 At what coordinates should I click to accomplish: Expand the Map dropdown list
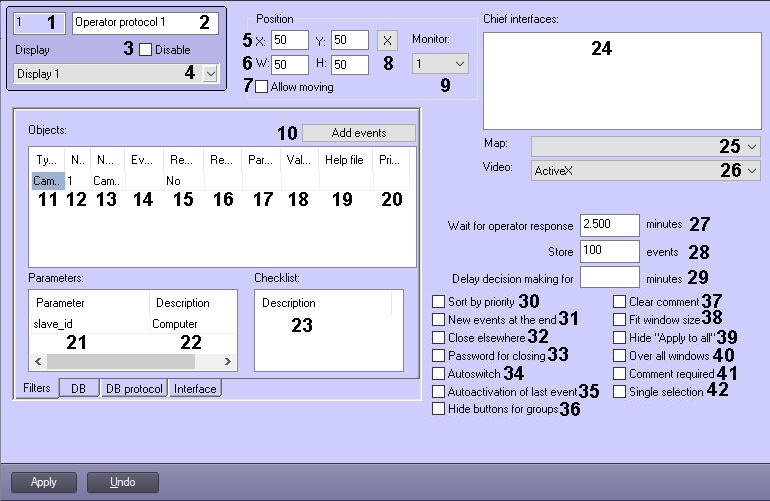752,147
